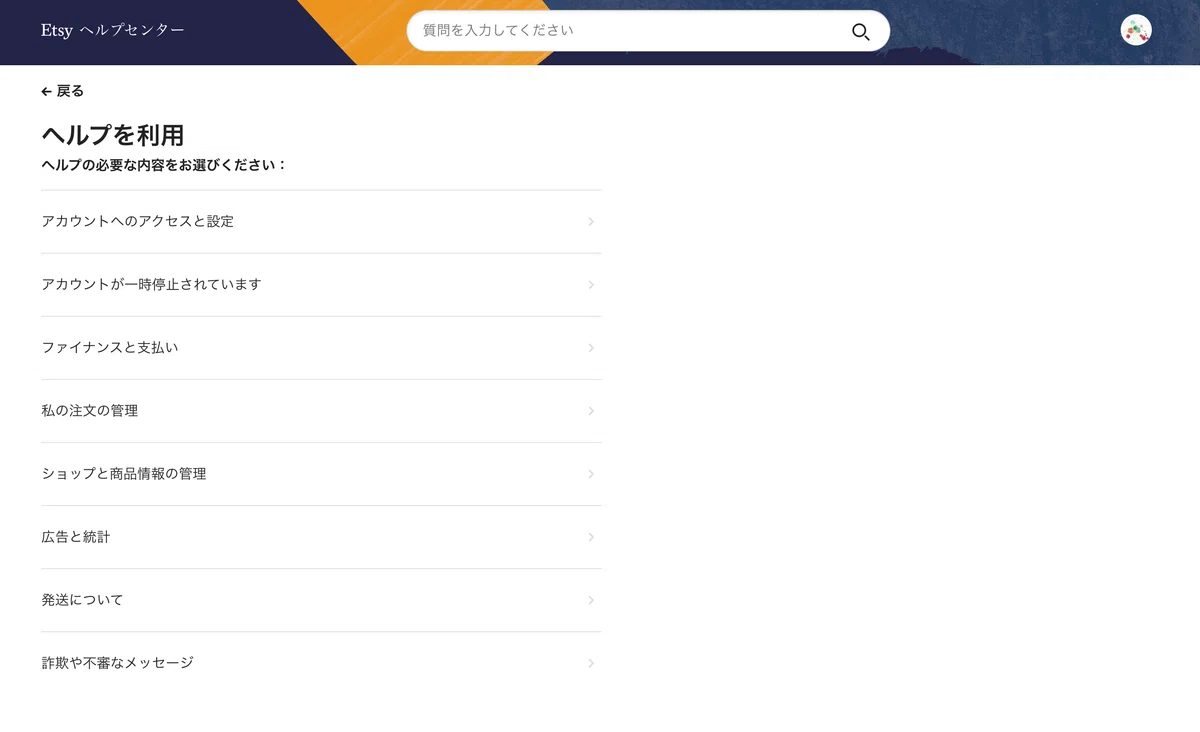Click the back arrow icon beside 戻る
The height and width of the screenshot is (732, 1200).
click(x=46, y=91)
